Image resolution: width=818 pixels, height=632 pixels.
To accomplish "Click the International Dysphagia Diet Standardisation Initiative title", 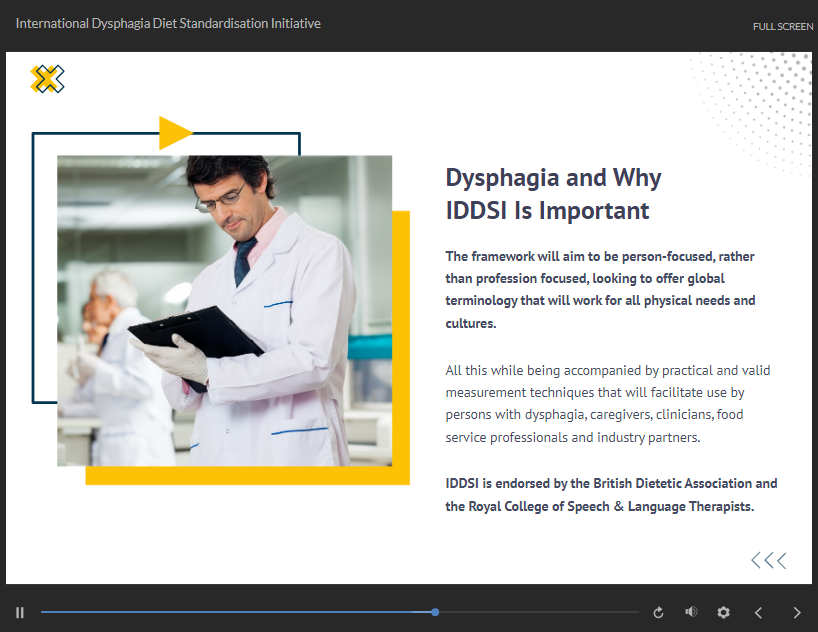I will [168, 23].
